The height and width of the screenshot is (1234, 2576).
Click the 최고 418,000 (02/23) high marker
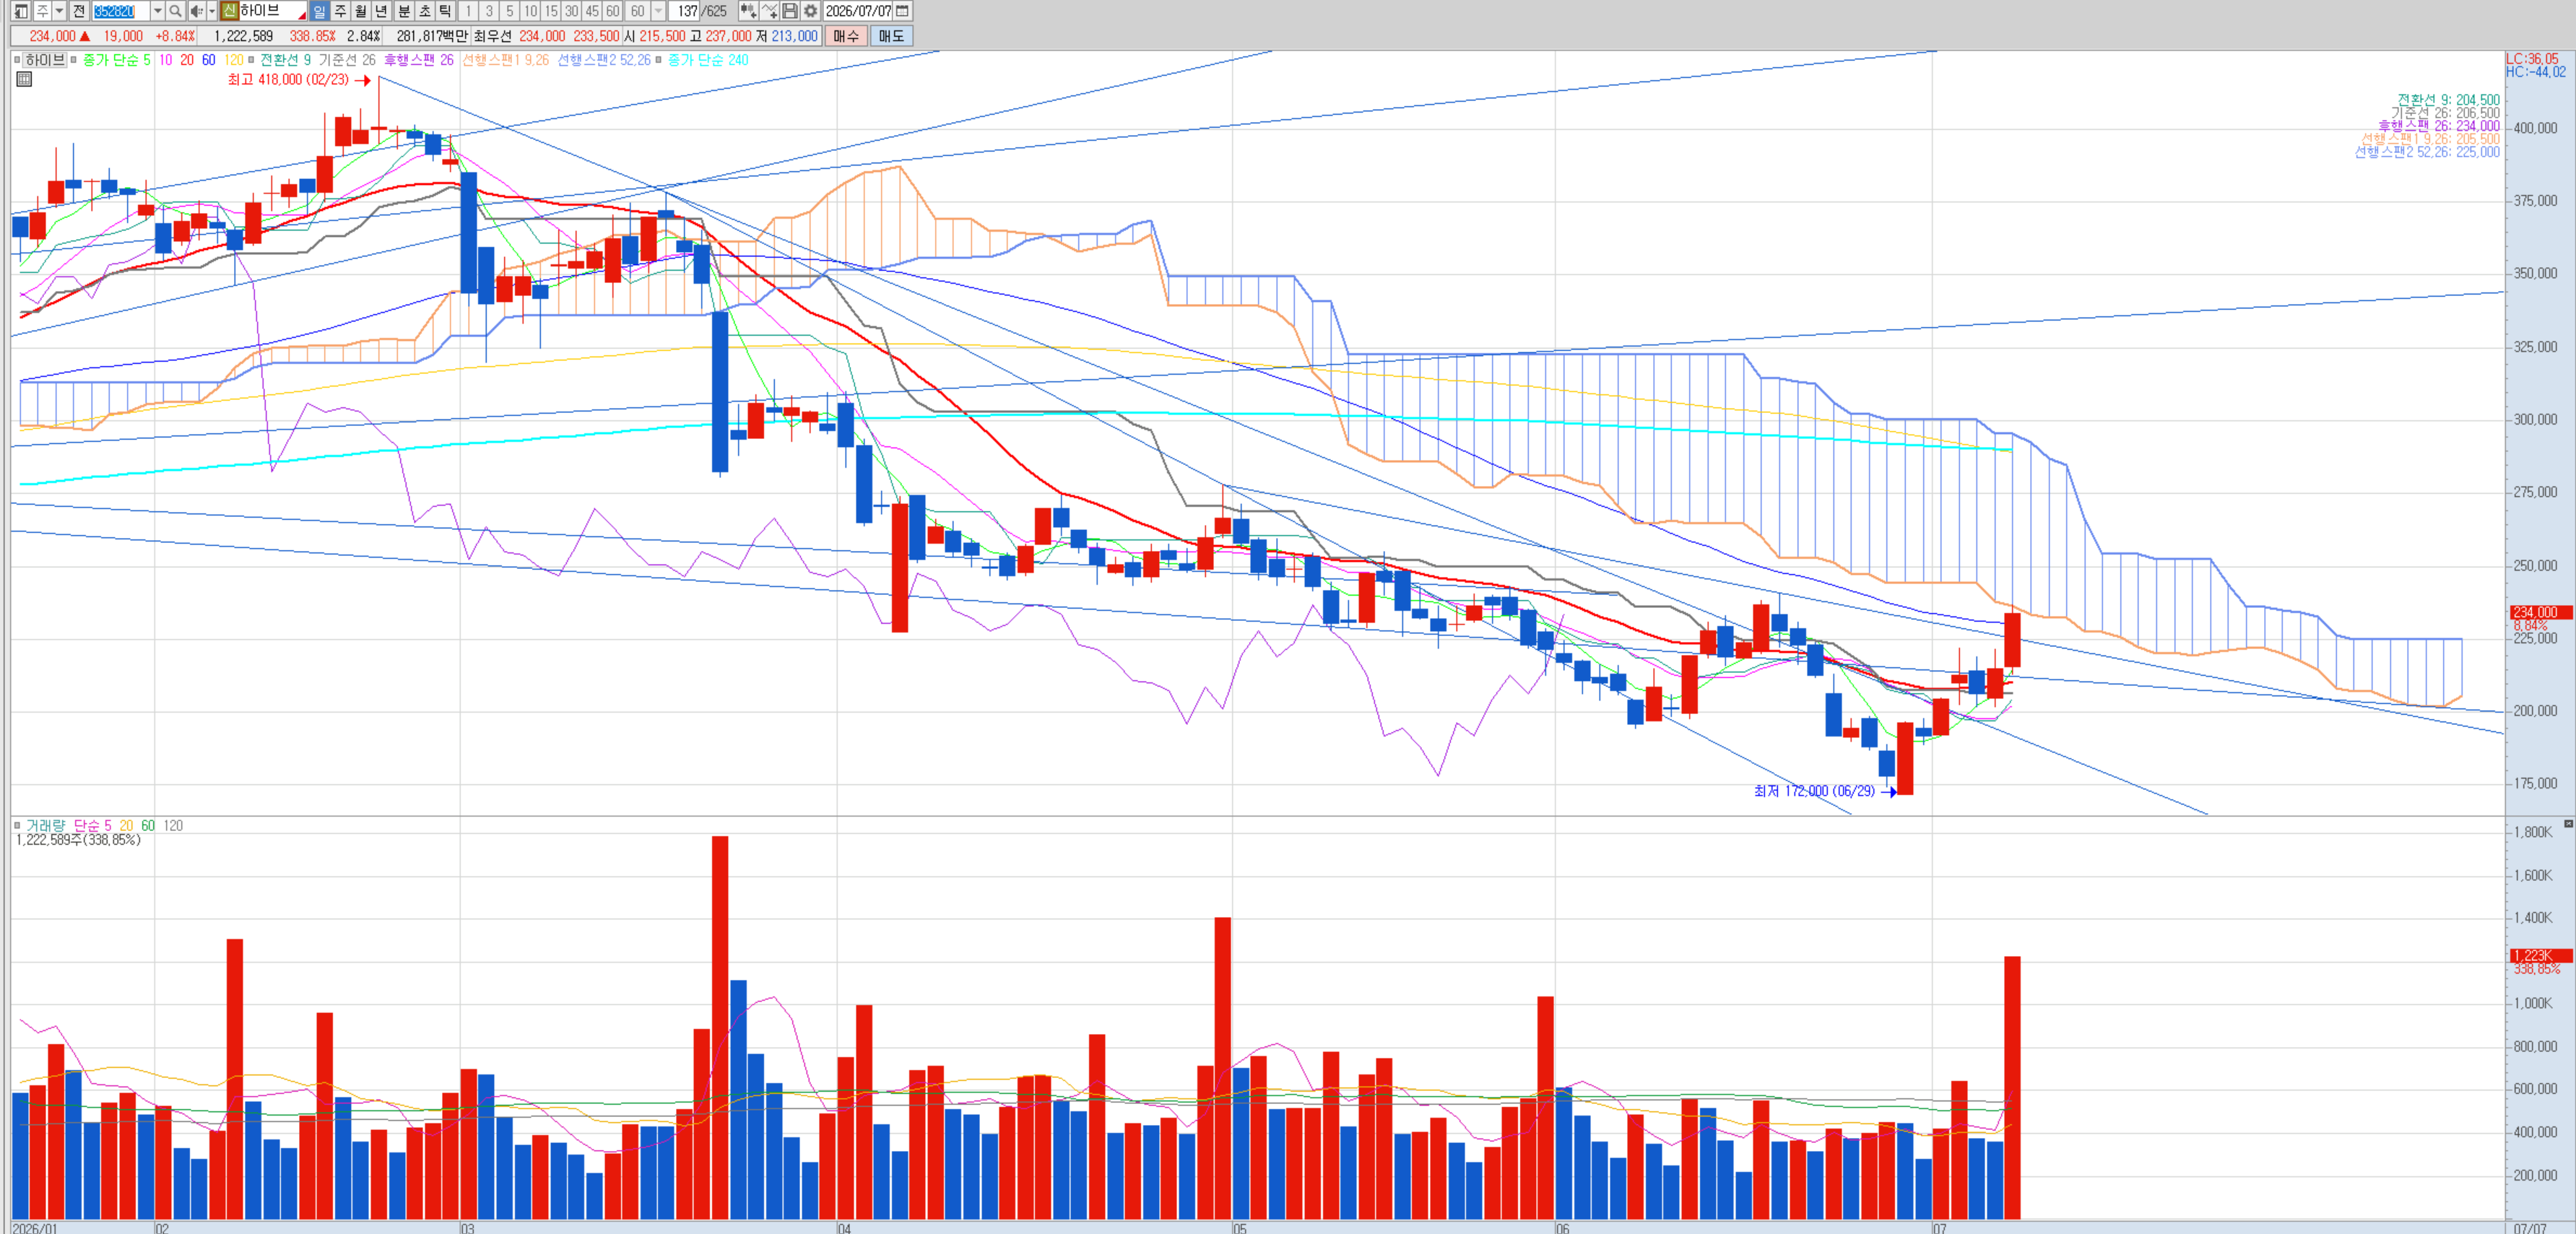coord(299,80)
